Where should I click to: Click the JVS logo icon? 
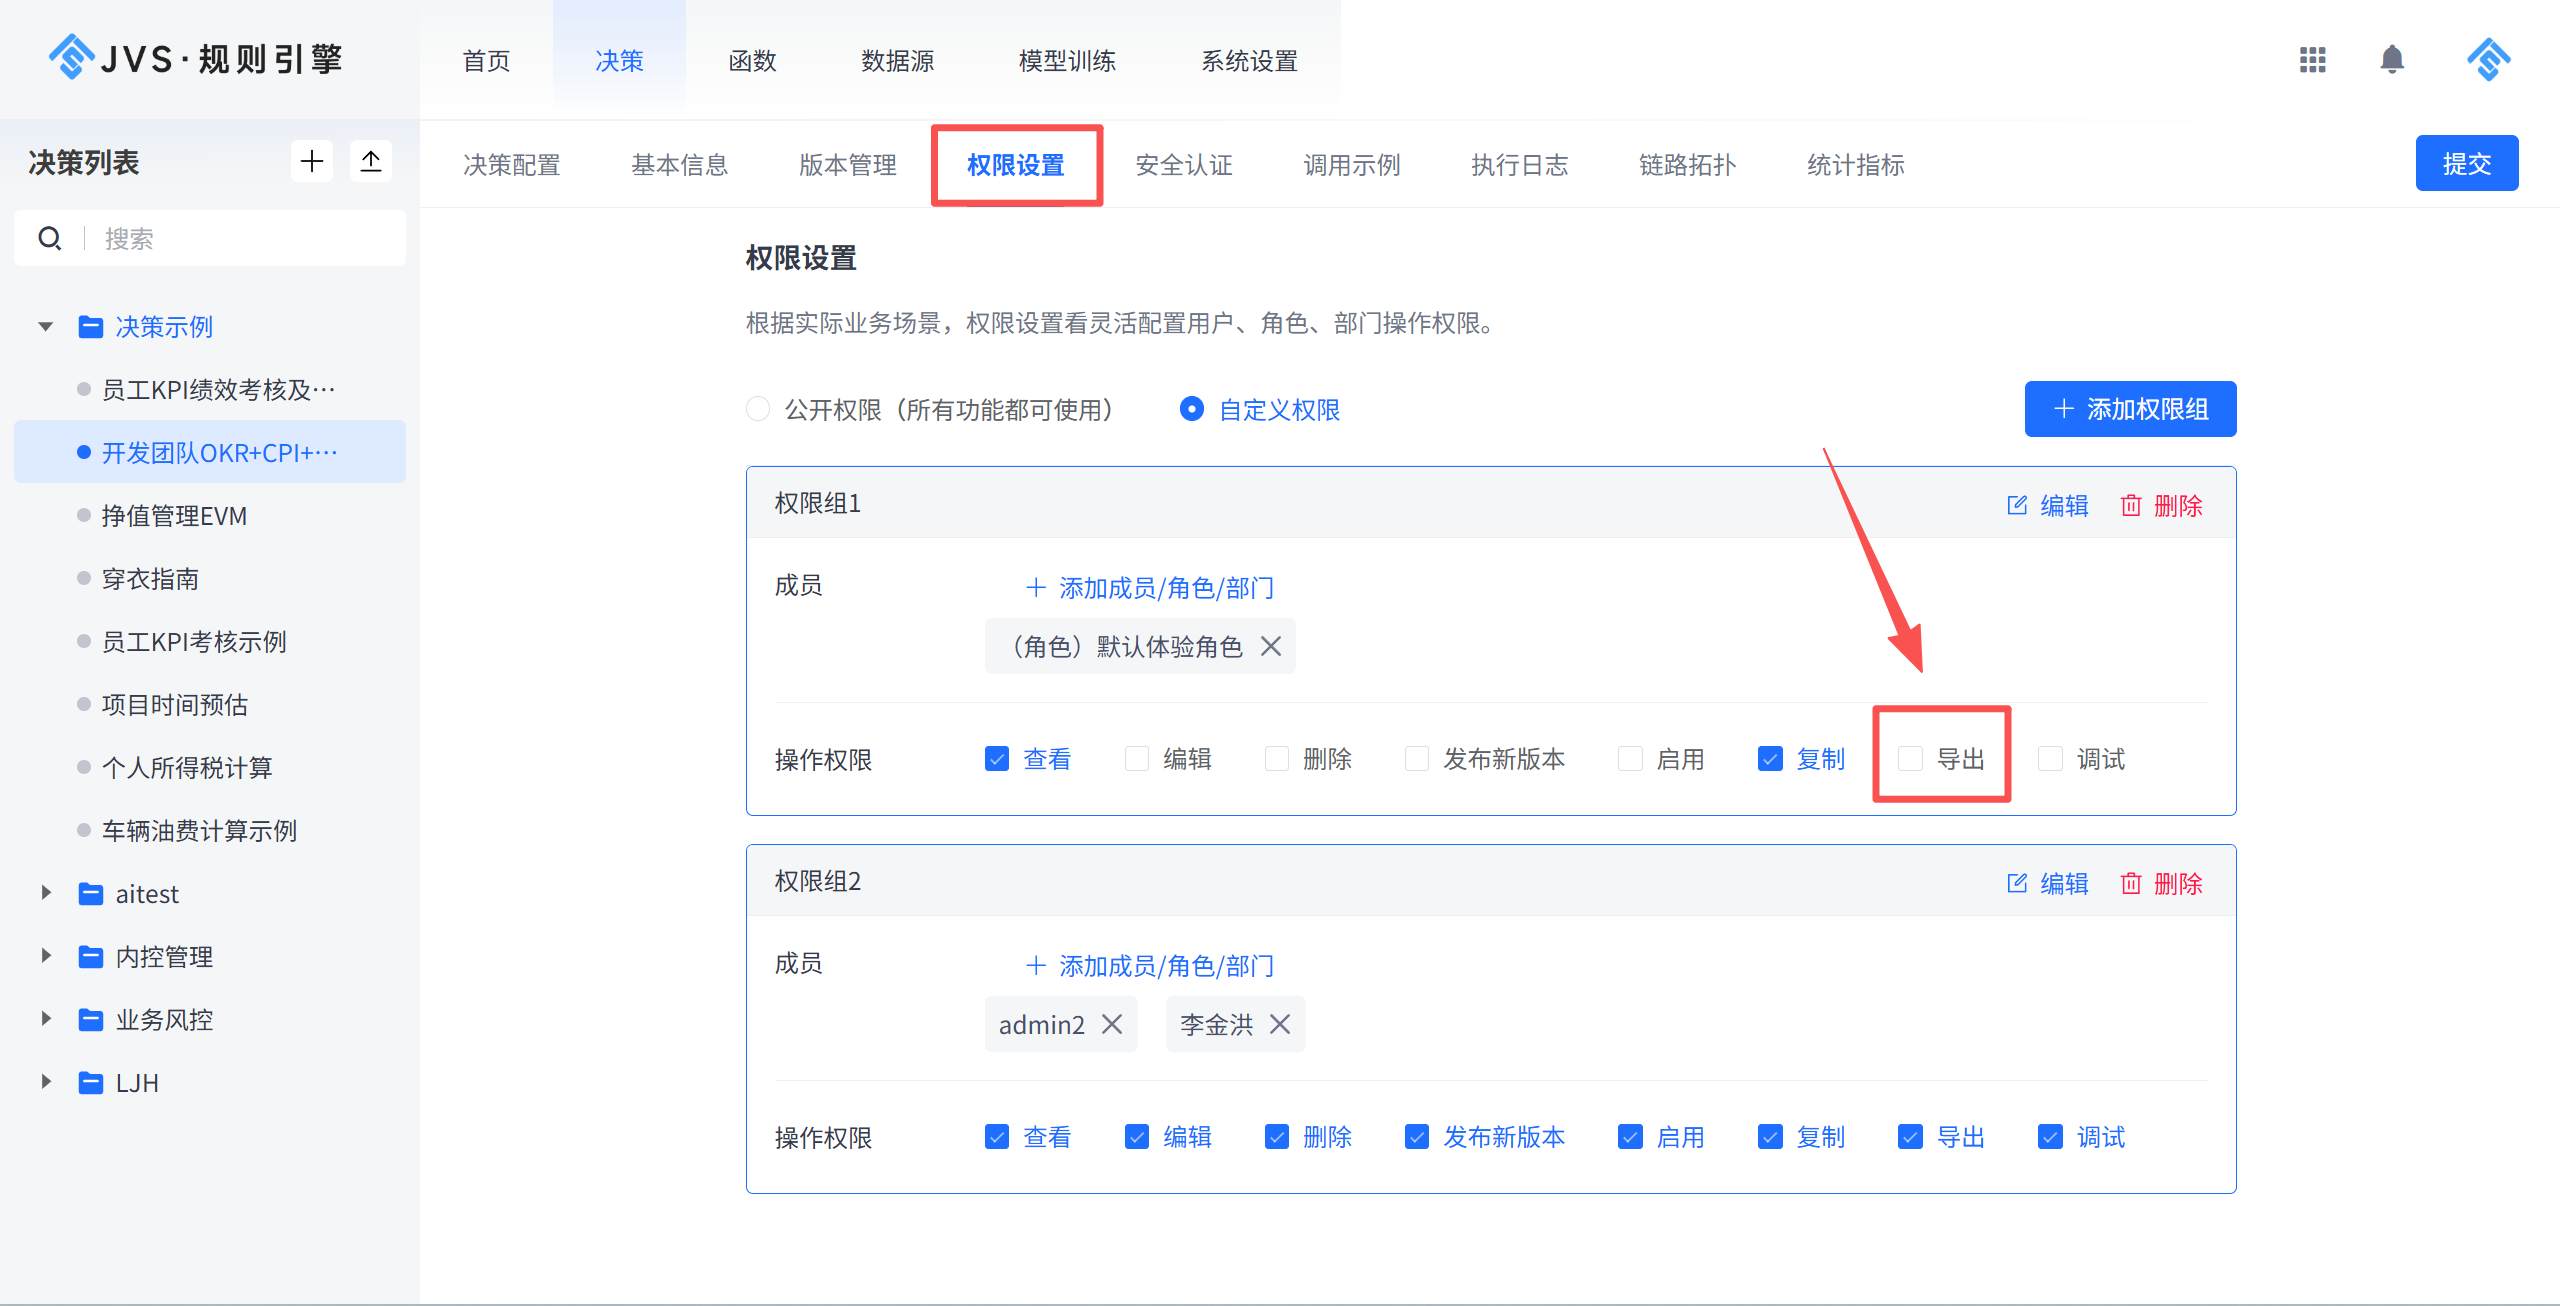tap(71, 57)
